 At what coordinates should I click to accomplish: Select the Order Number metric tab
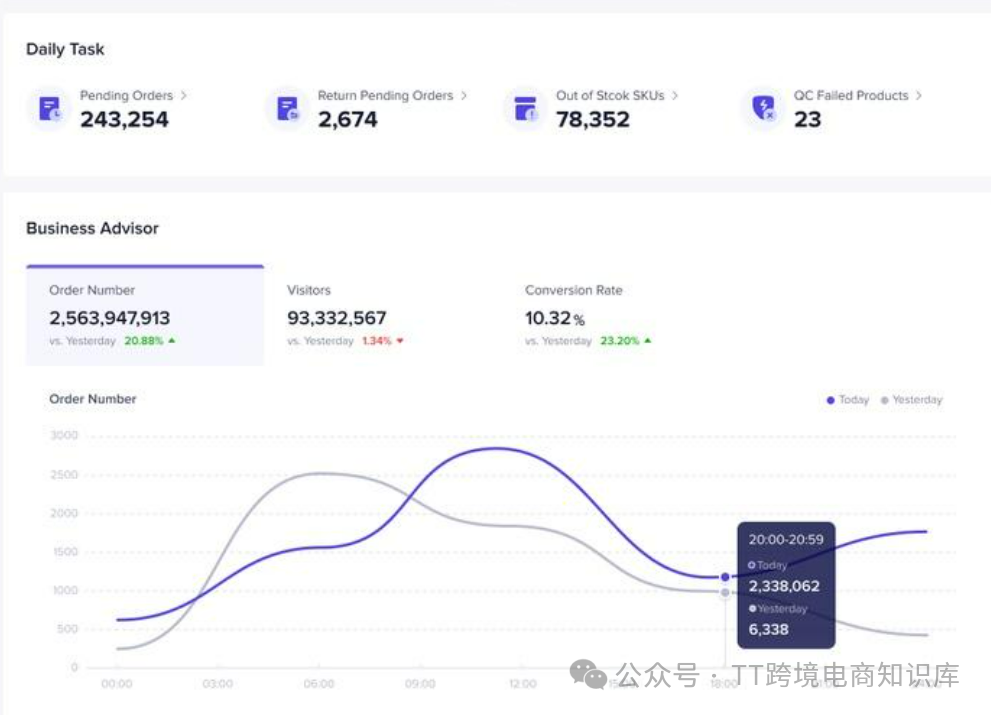(145, 315)
